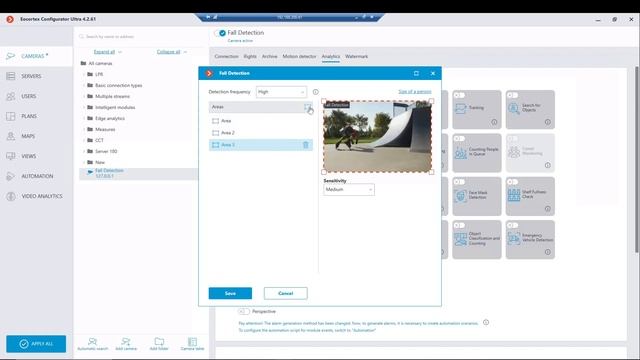Click the Face Mask Detection icon

pos(460,196)
